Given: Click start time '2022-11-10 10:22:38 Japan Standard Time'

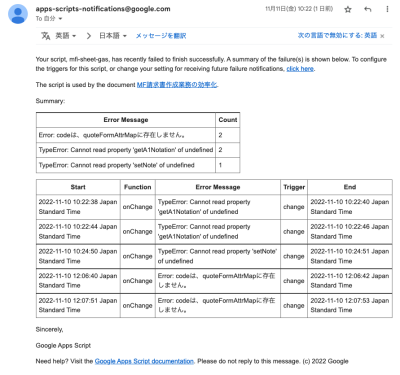Looking at the screenshot, I should 78,207.
